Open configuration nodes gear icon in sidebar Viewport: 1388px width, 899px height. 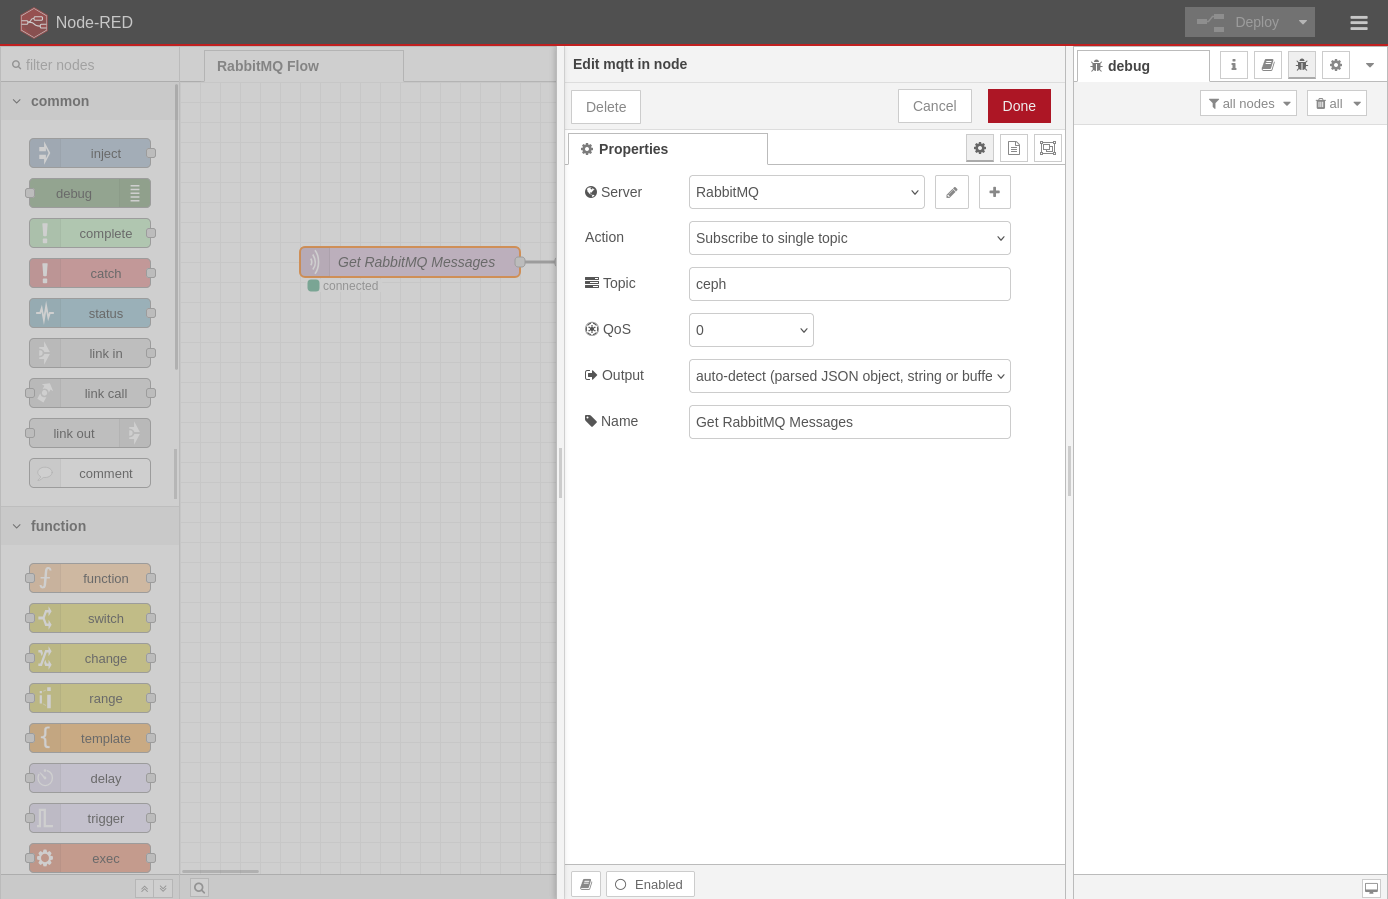click(x=1335, y=65)
